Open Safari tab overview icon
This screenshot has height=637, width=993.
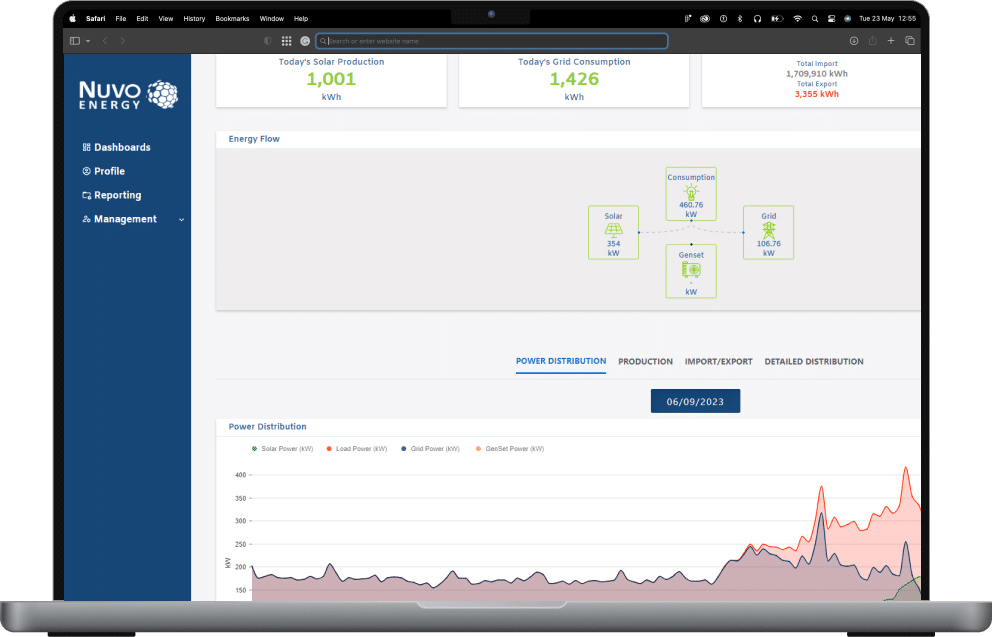pyautogui.click(x=909, y=41)
